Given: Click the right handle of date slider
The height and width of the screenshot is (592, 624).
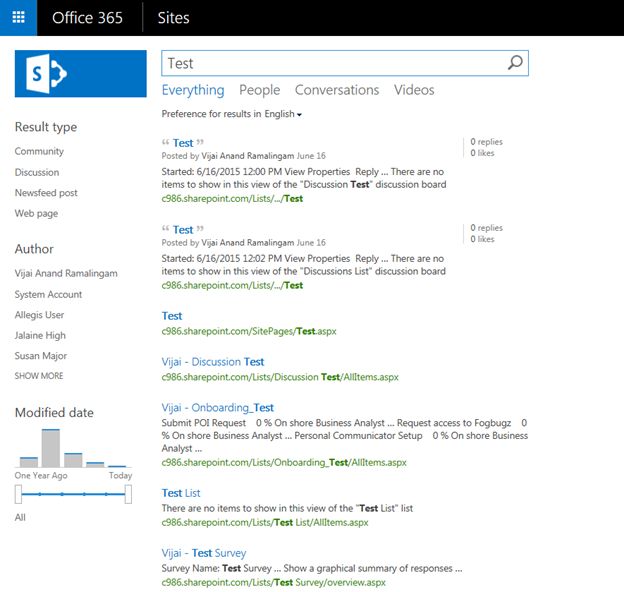Looking at the screenshot, I should [x=127, y=494].
